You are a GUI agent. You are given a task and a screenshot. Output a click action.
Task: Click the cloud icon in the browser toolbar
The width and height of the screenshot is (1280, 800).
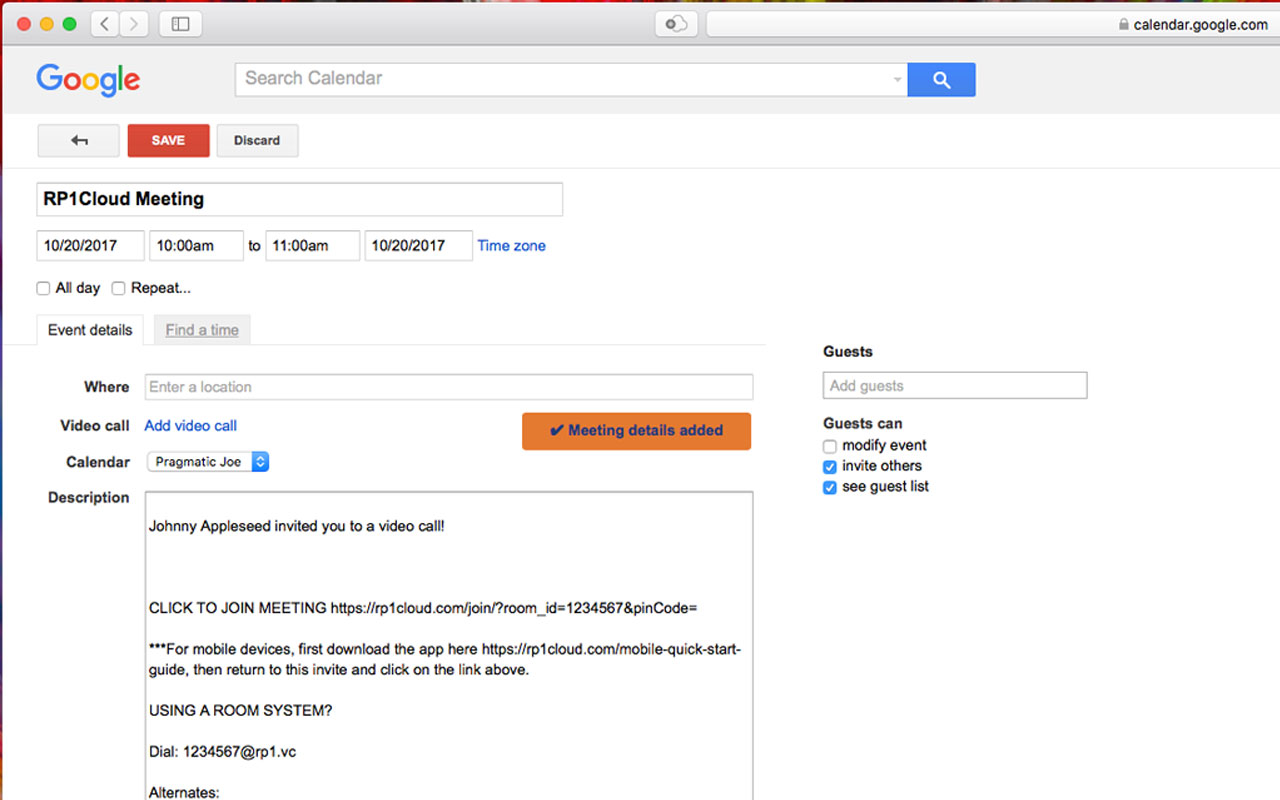pyautogui.click(x=675, y=23)
